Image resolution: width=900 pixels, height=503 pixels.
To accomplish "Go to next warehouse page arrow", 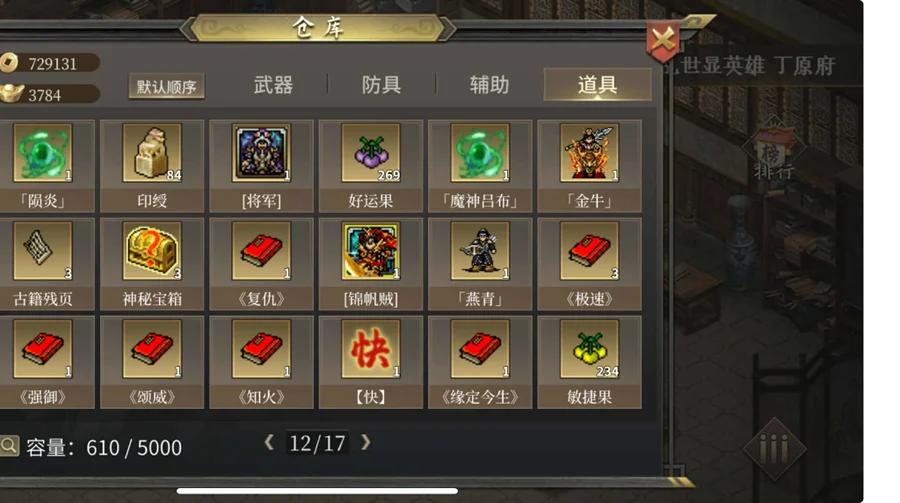I will pos(366,442).
